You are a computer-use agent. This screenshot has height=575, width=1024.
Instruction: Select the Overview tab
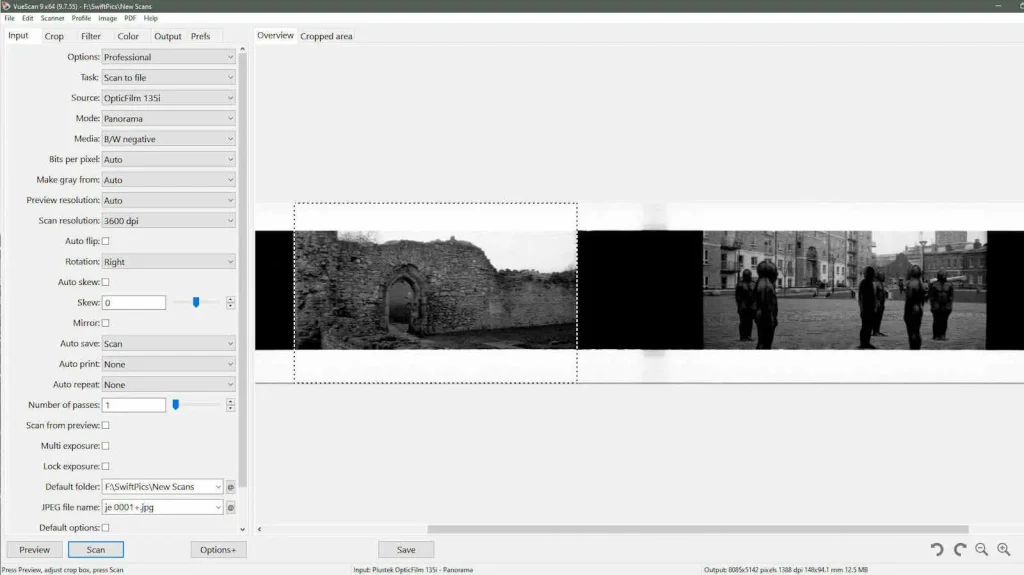click(275, 35)
